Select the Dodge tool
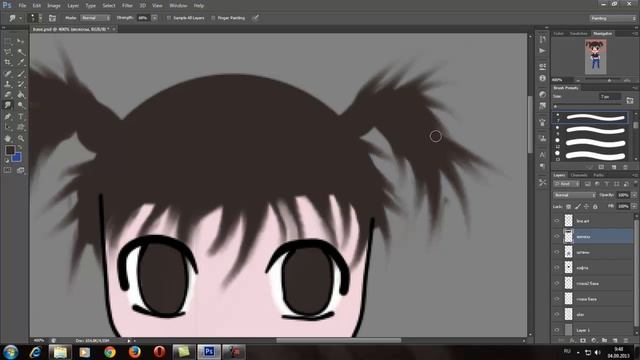Image resolution: width=640 pixels, height=360 pixels. pos(21,105)
